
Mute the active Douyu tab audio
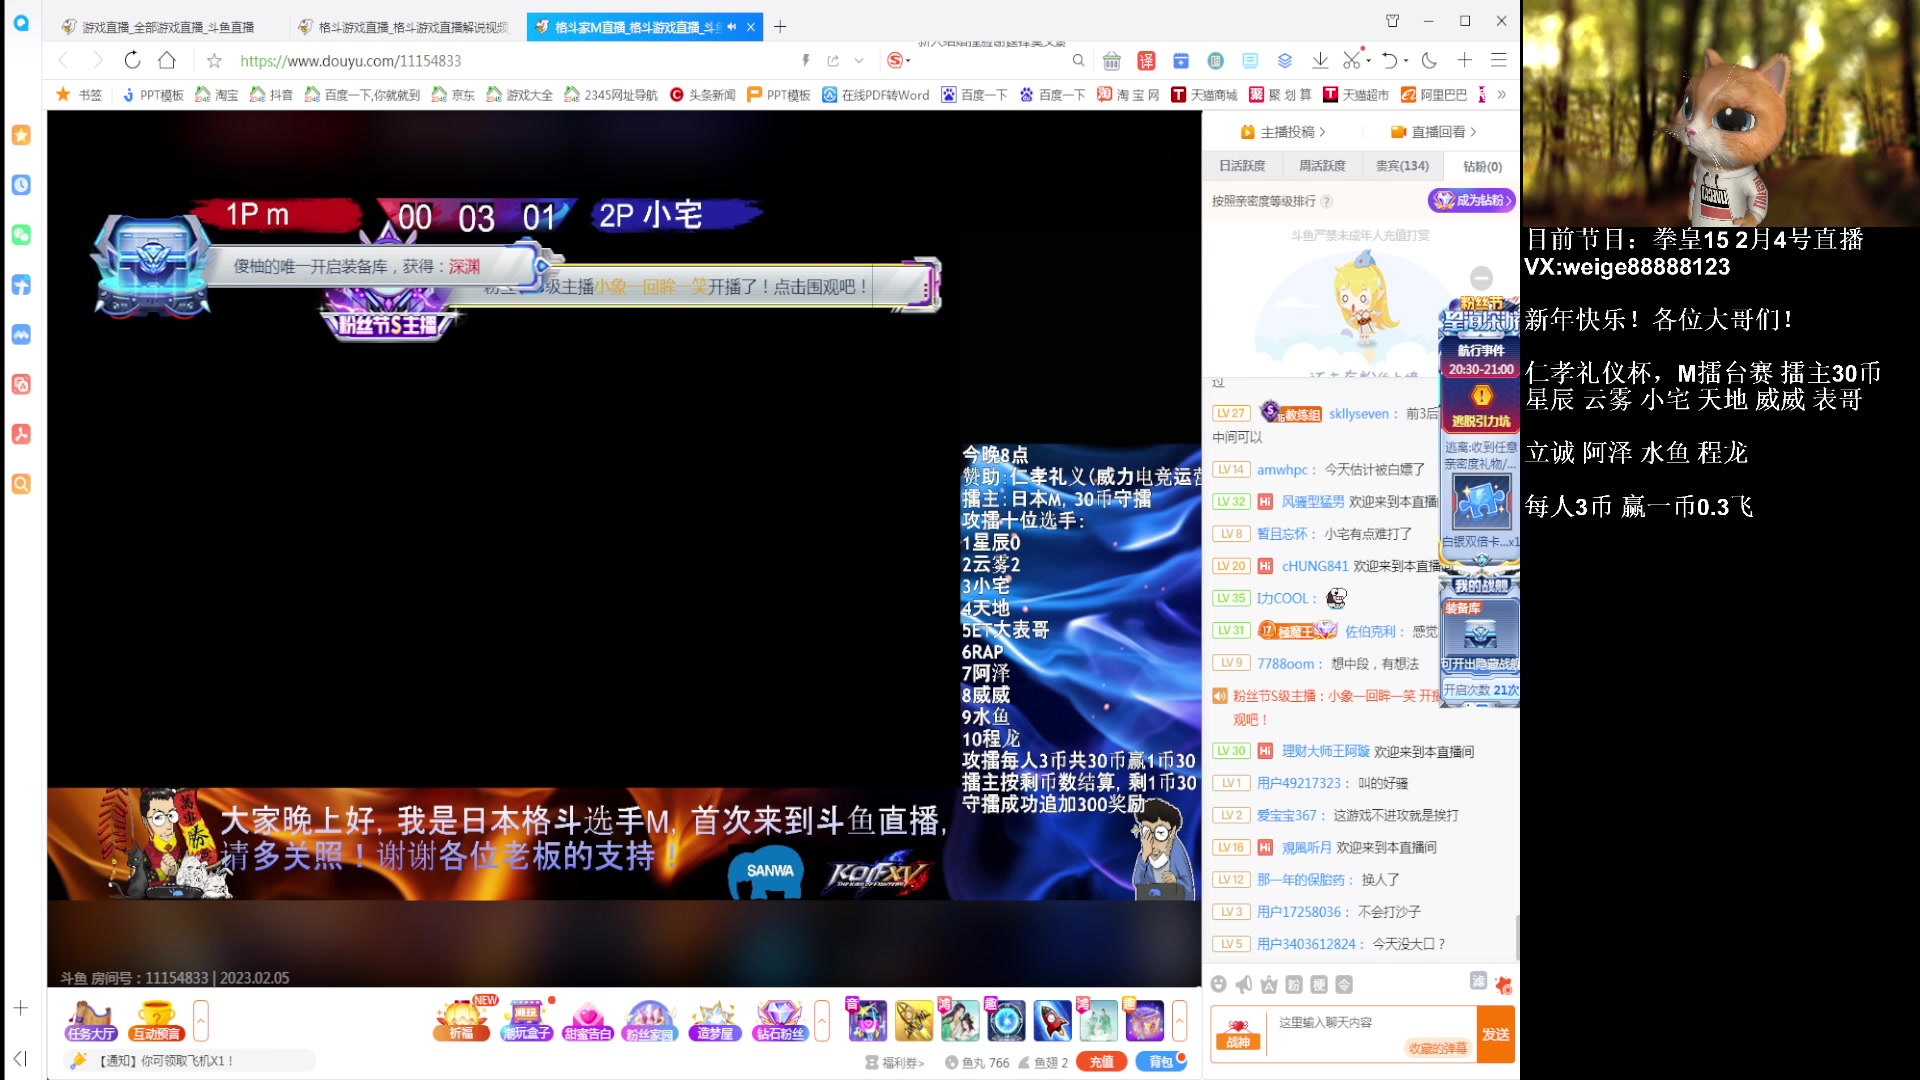point(731,27)
